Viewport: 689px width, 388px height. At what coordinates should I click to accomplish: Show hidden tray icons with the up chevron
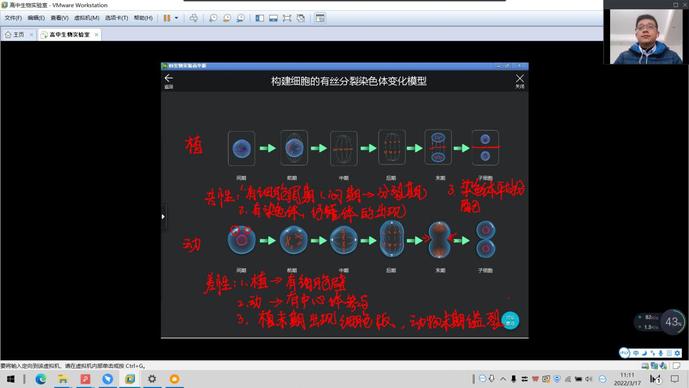pos(503,379)
